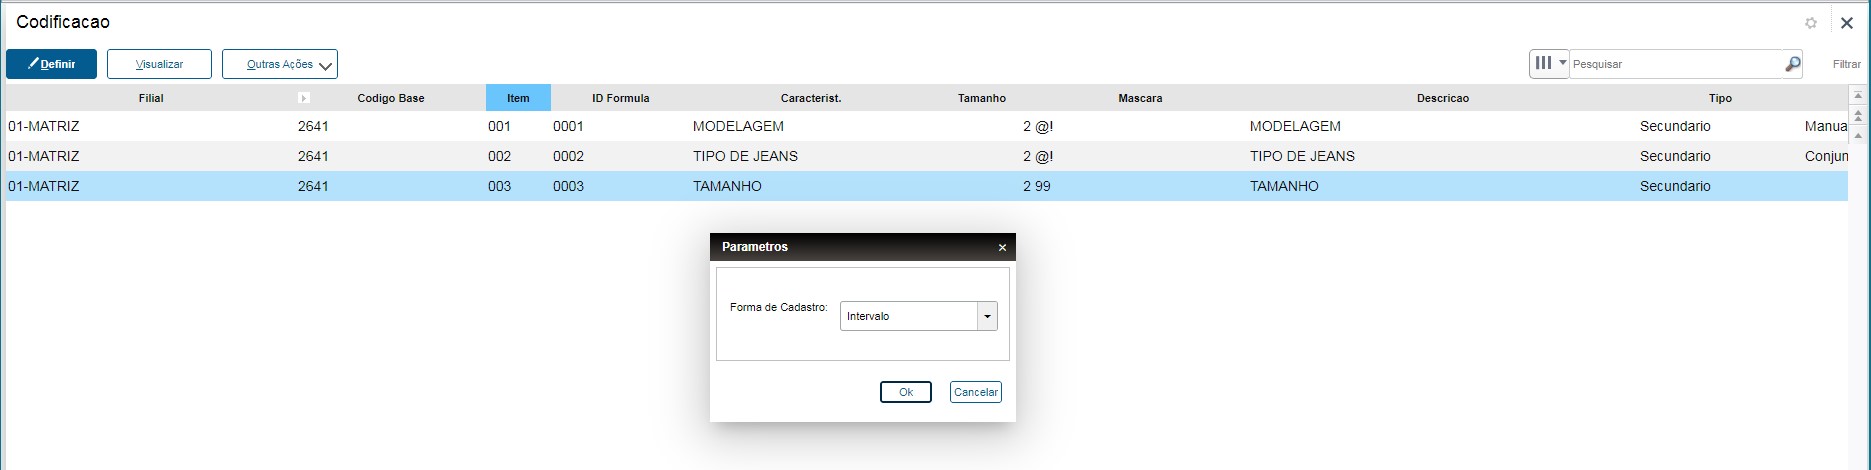Click the magnifying glass search icon
The height and width of the screenshot is (470, 1871).
pyautogui.click(x=1792, y=64)
